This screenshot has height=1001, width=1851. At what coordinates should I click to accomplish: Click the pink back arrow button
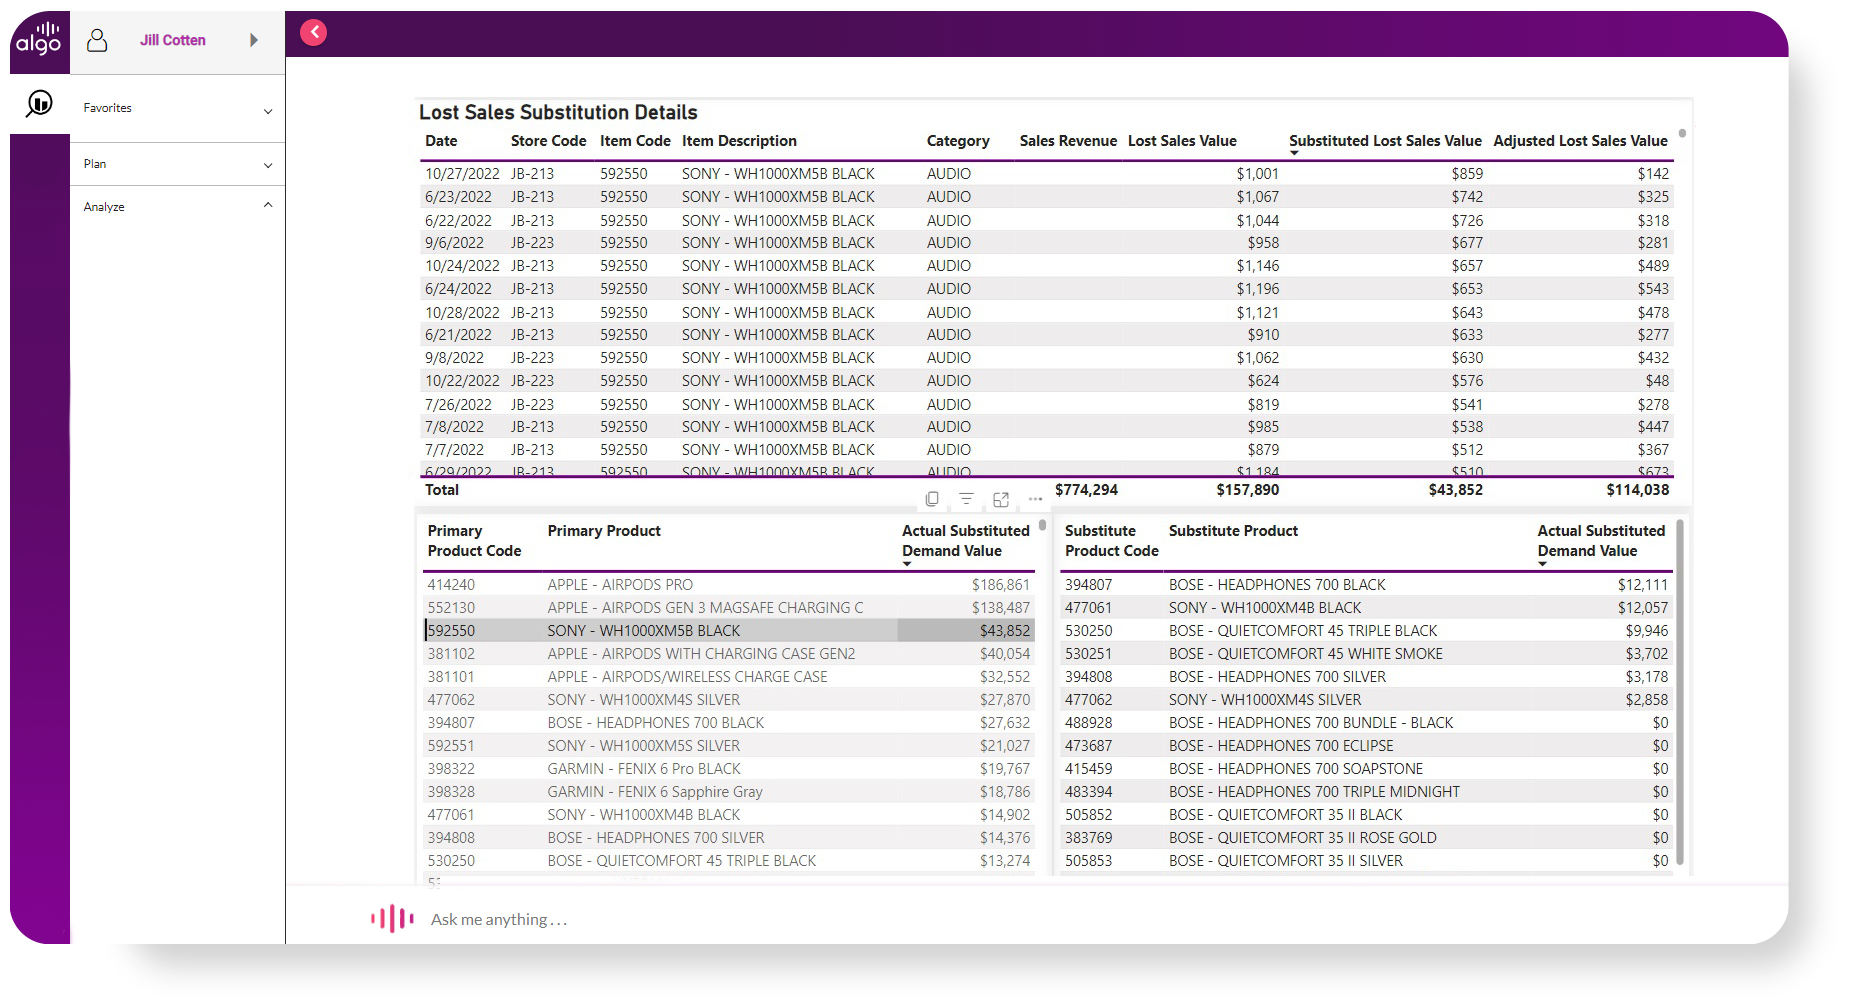click(x=314, y=32)
